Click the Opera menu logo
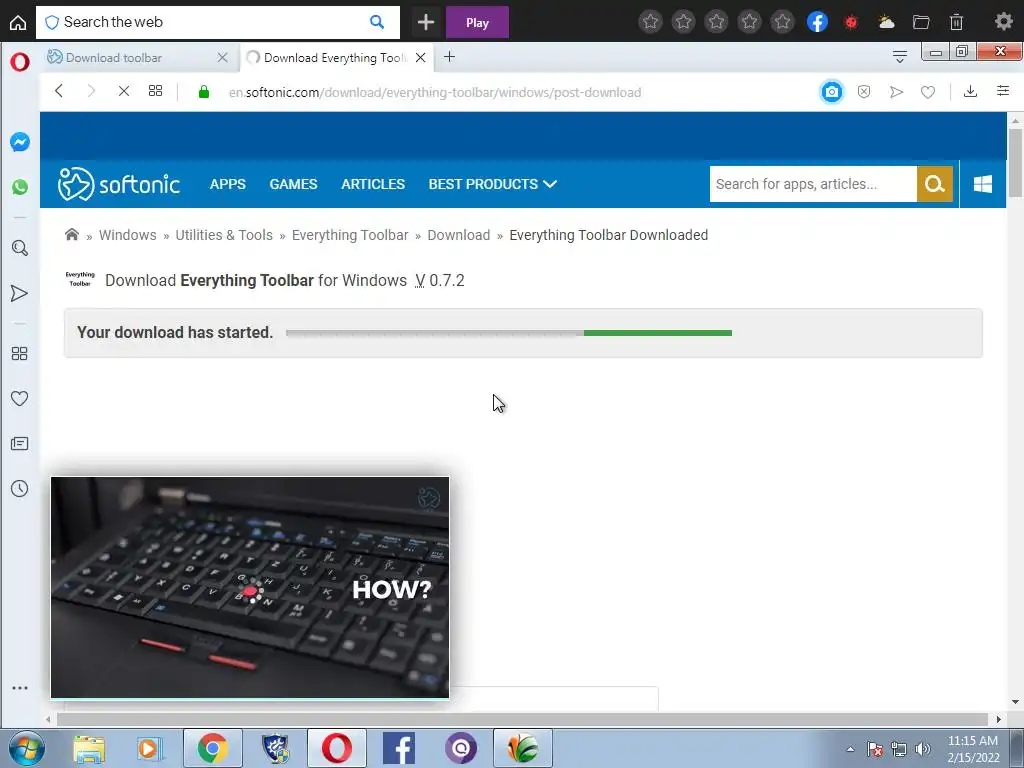 (20, 62)
